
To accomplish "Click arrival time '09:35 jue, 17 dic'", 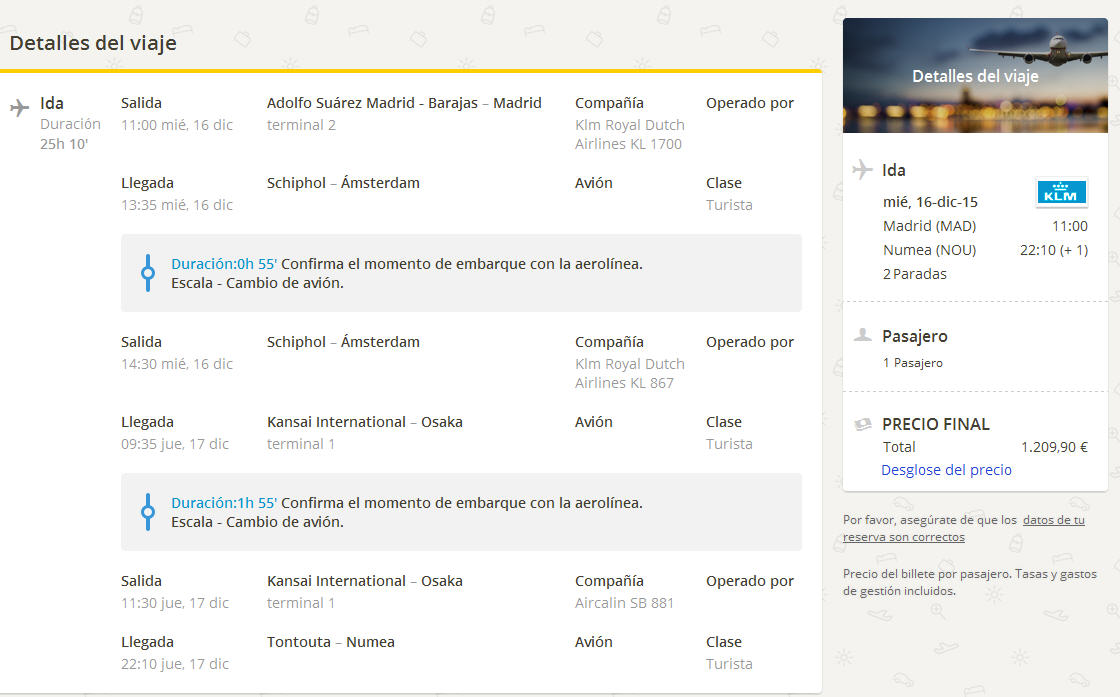I will tap(174, 444).
